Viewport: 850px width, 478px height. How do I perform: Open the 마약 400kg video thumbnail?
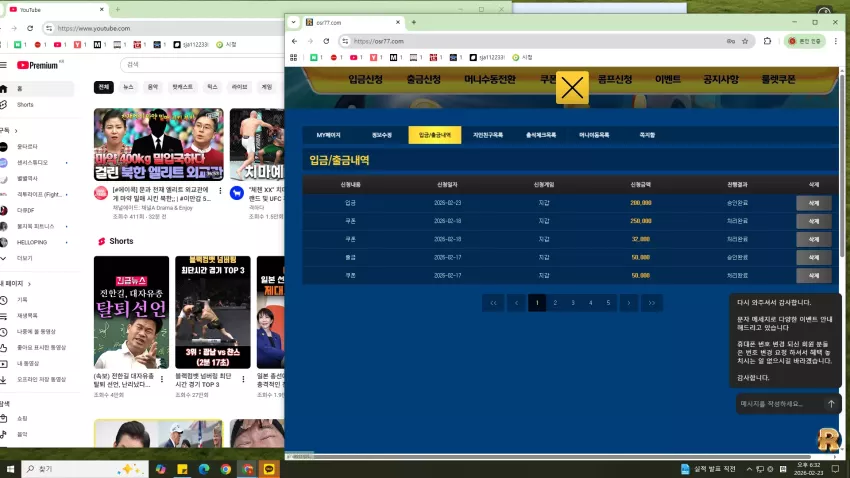pos(158,144)
